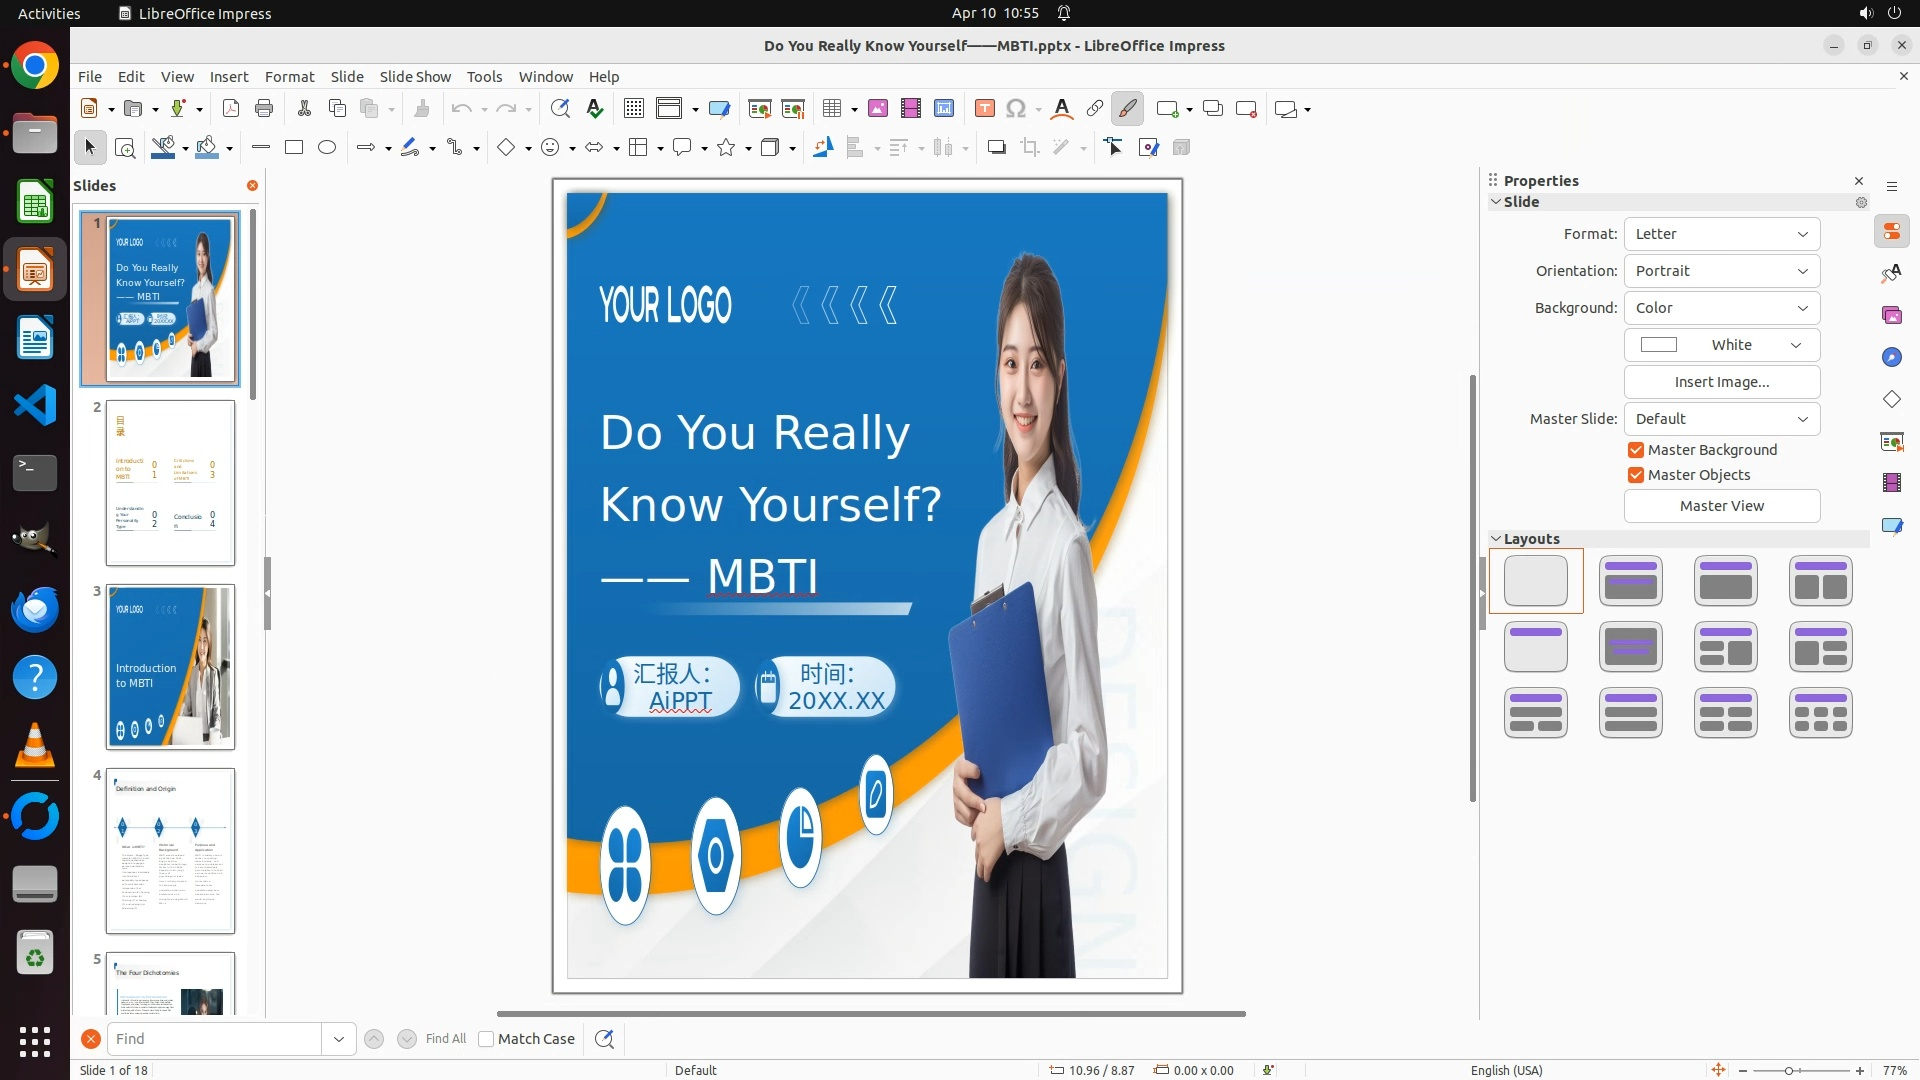Enable the Match Case checkbox
Screen dimensions: 1920x1080
486,1039
